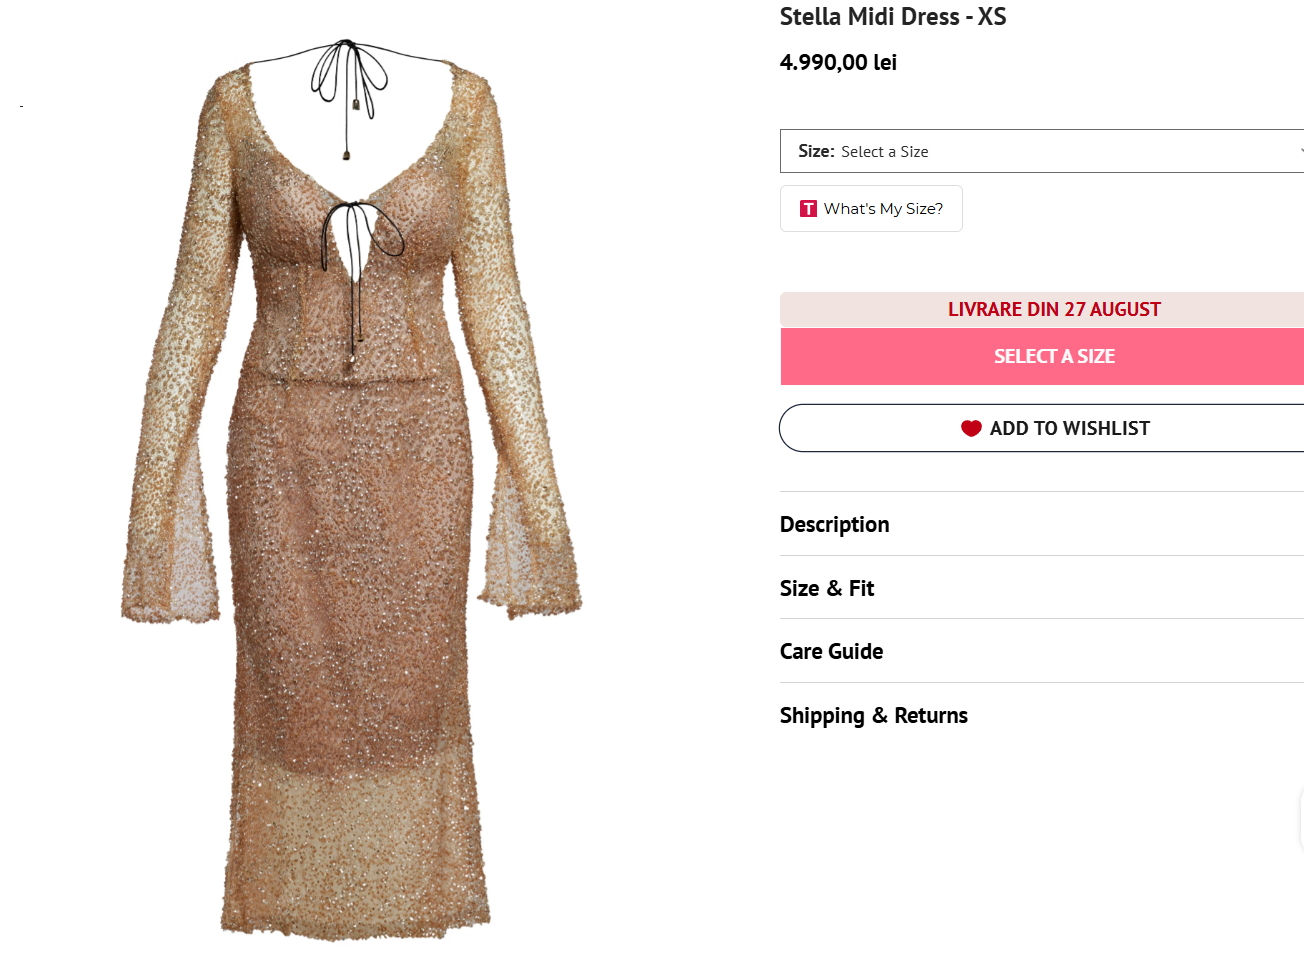Open the Care Guide section

(x=831, y=651)
